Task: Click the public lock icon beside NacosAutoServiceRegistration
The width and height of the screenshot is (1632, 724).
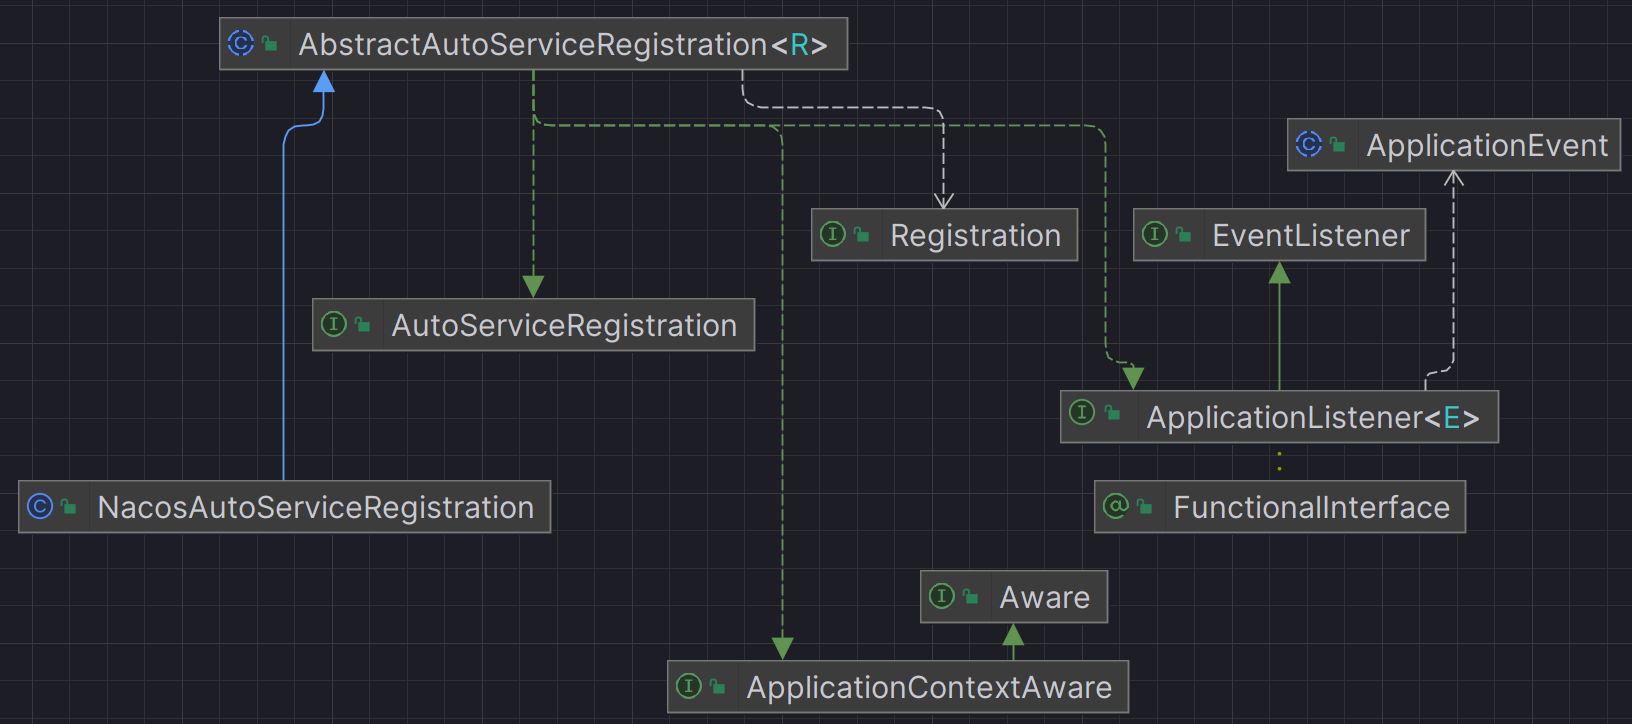Action: (69, 507)
